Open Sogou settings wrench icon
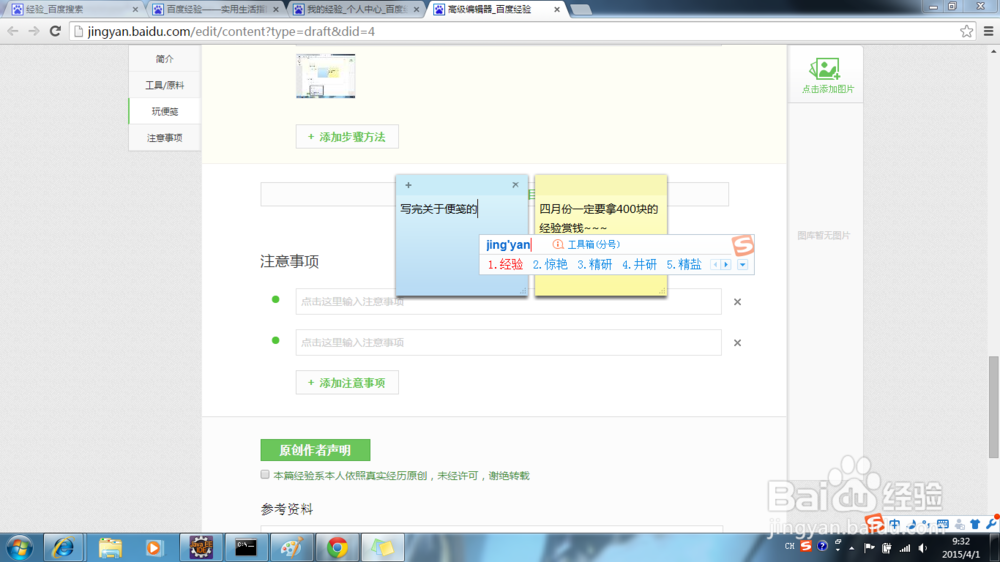Screen dimensions: 1000x562 pyautogui.click(x=990, y=524)
